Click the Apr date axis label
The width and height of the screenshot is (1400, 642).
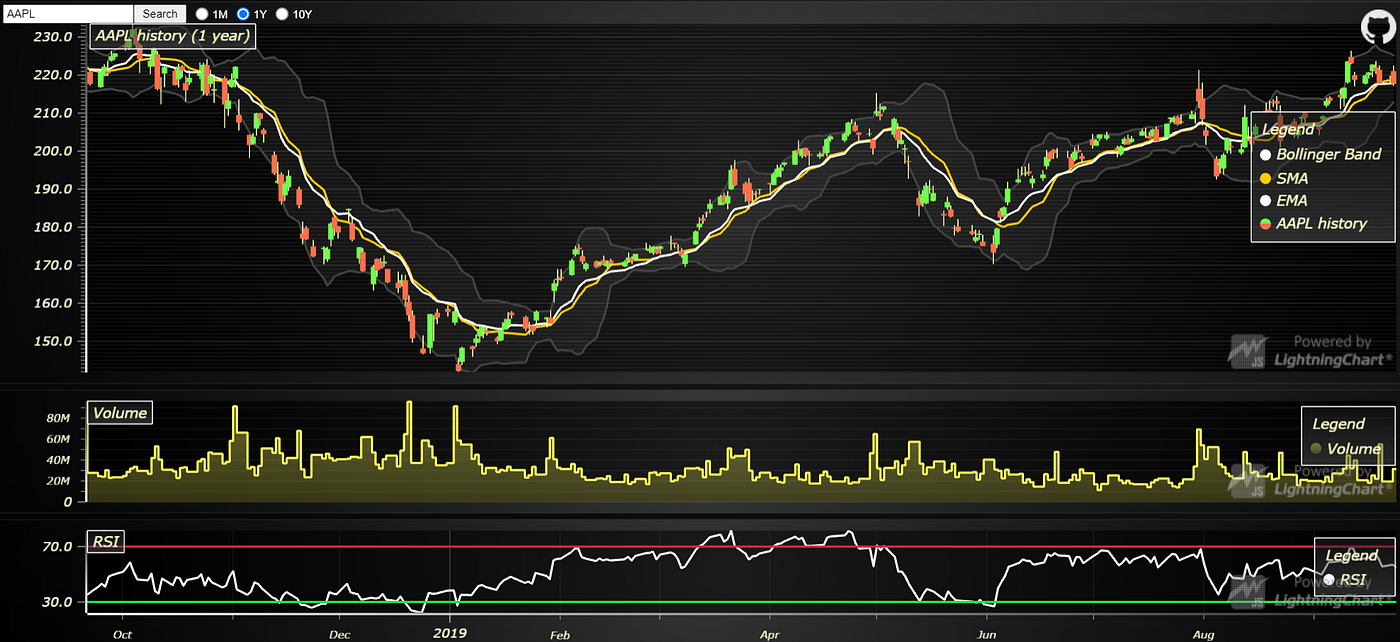coord(770,634)
